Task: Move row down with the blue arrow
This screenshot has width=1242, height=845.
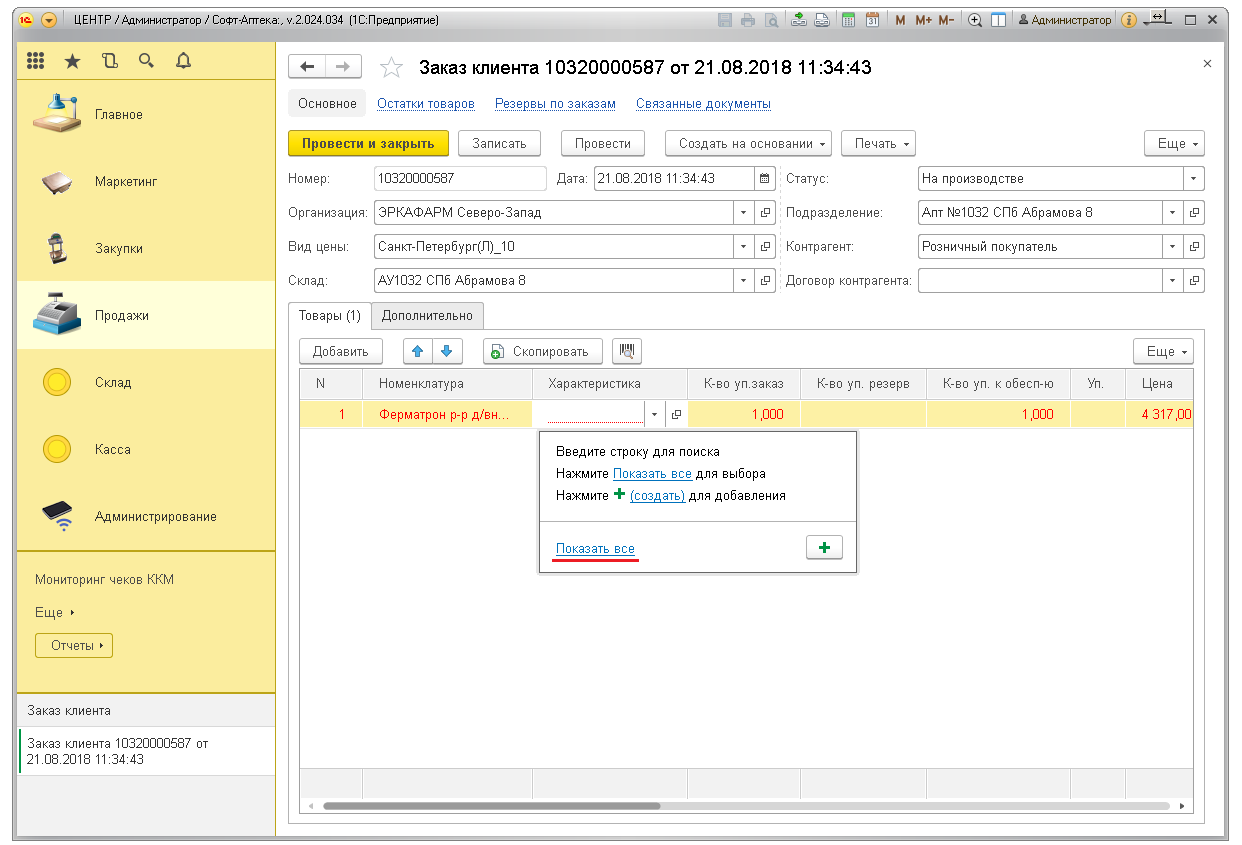Action: 446,351
